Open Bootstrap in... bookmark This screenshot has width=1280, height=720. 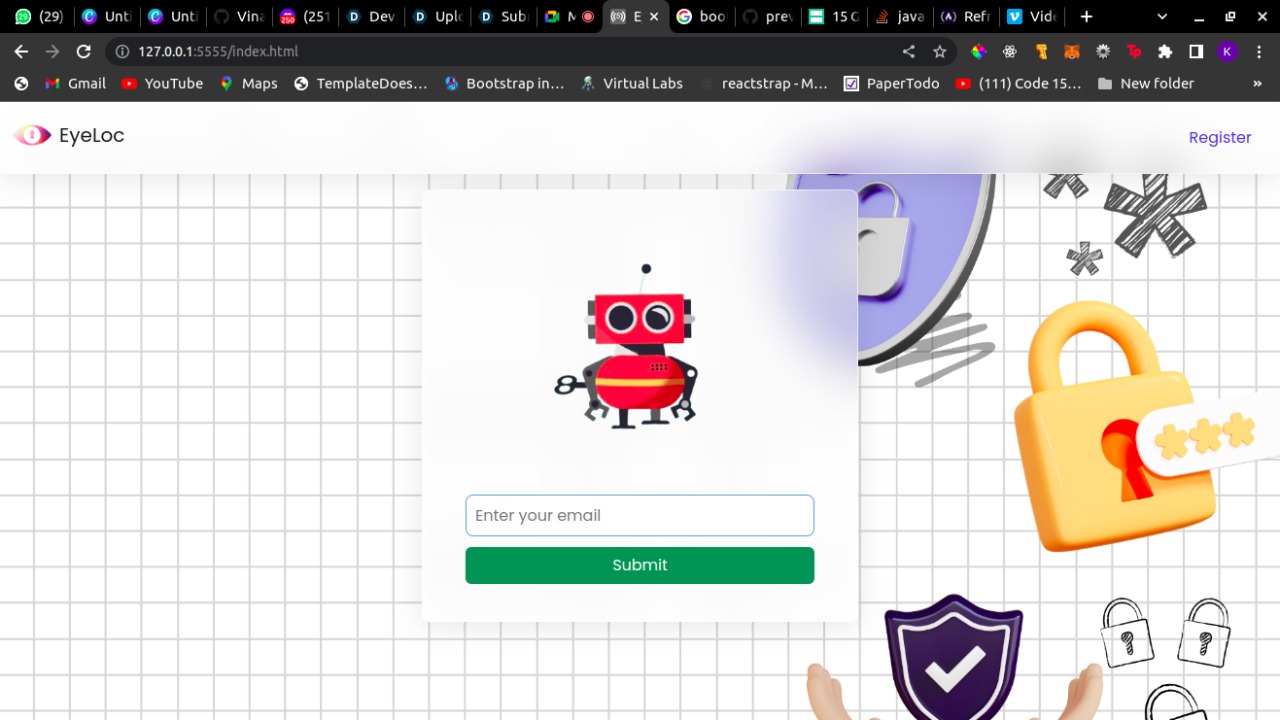(x=505, y=83)
